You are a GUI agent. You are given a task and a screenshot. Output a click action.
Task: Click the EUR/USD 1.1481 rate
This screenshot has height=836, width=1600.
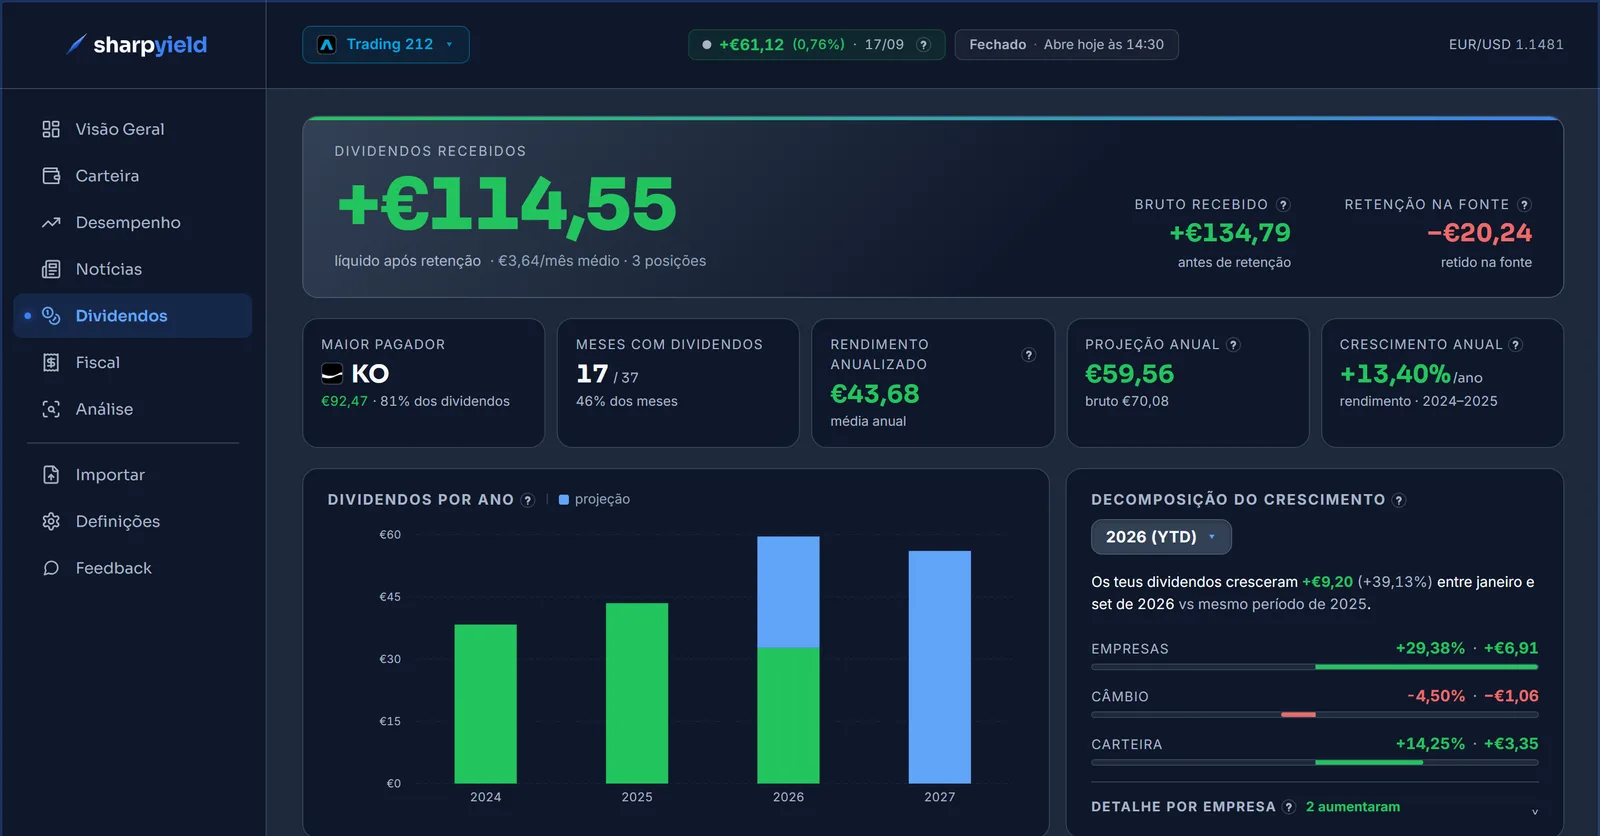click(x=1506, y=45)
